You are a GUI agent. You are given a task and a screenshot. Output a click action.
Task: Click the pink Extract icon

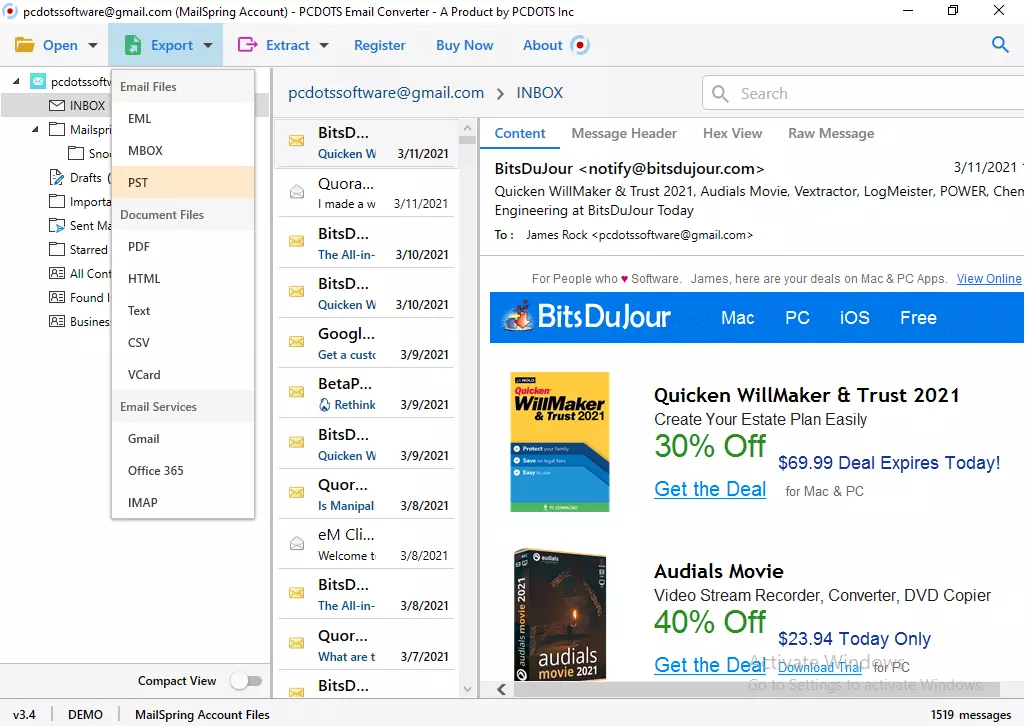pyautogui.click(x=247, y=45)
